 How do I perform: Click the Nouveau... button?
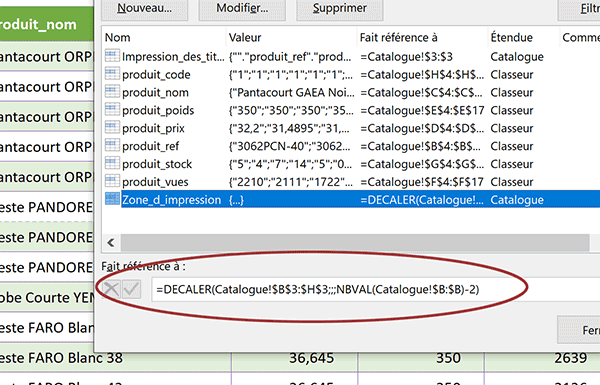(x=145, y=8)
